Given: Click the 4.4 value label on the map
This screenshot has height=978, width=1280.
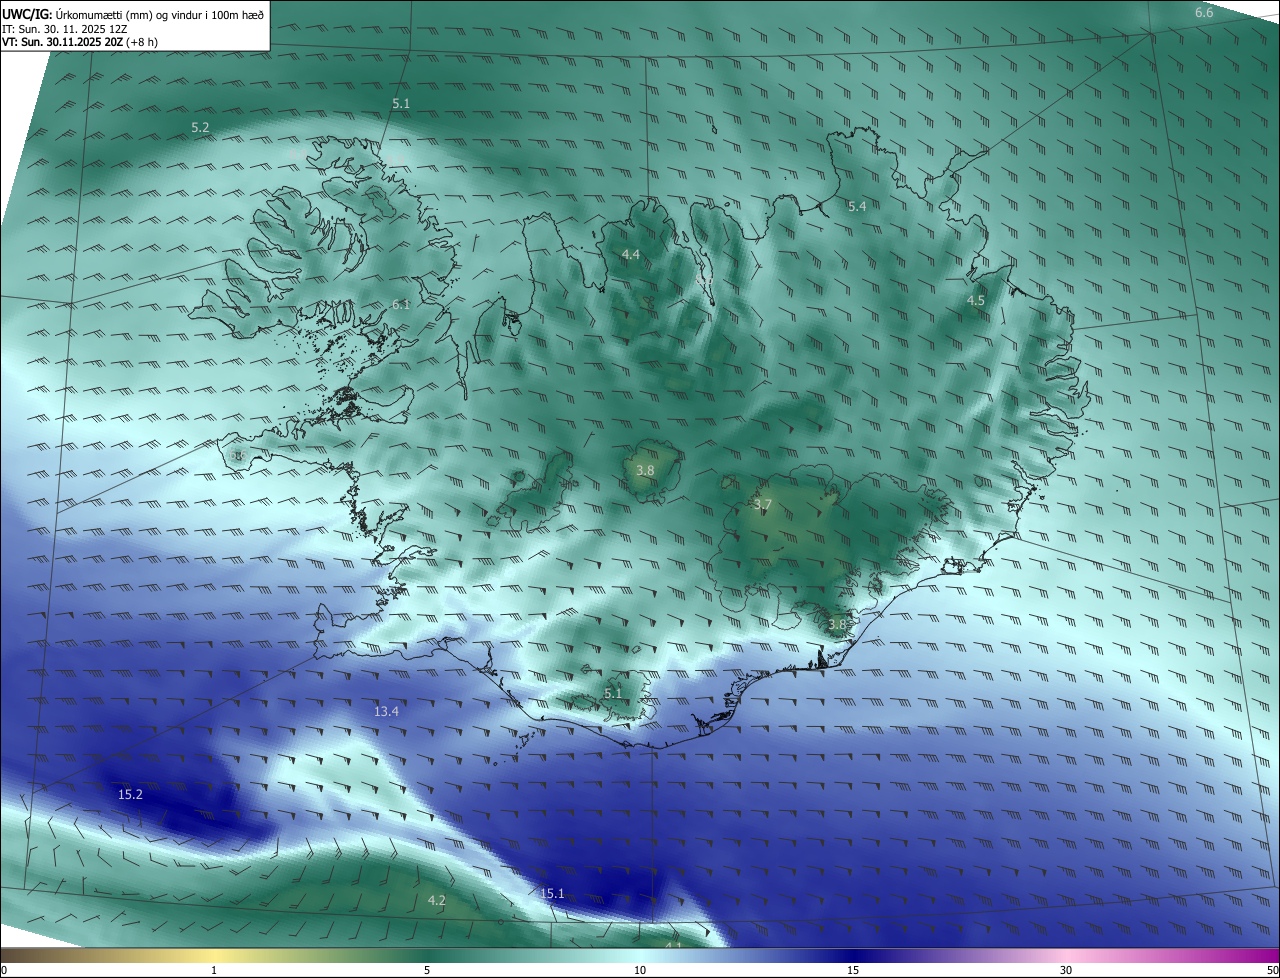Looking at the screenshot, I should point(631,255).
